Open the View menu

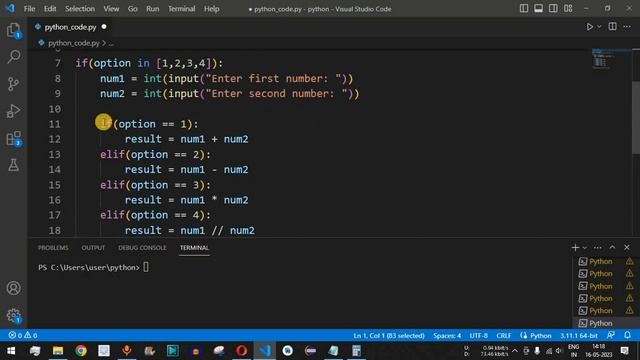(111, 9)
